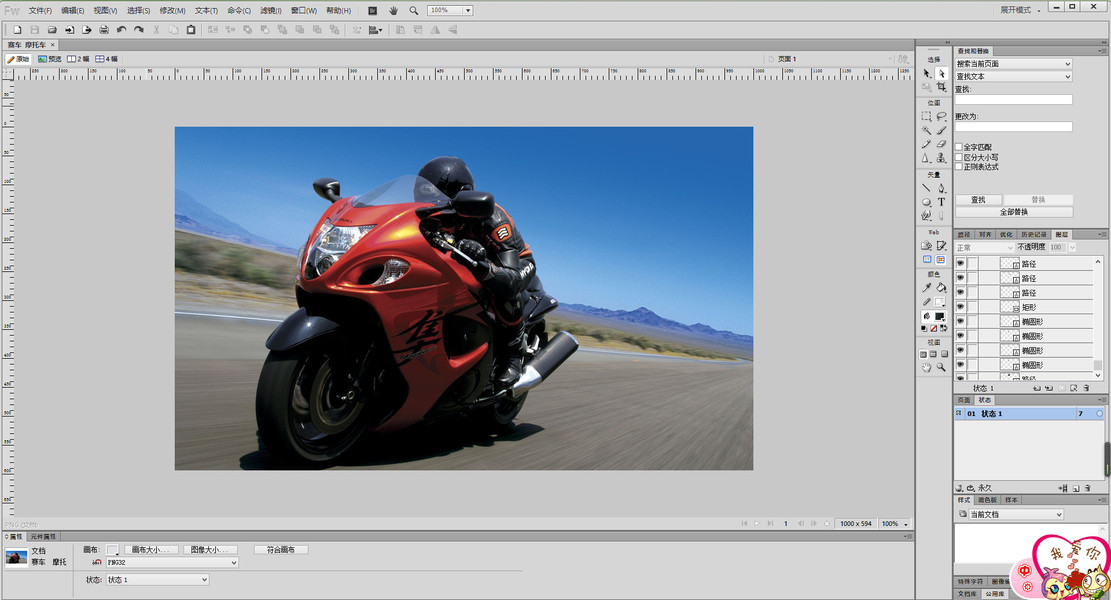Delete selected layer with trash icon
1111x600 pixels.
tap(1087, 388)
